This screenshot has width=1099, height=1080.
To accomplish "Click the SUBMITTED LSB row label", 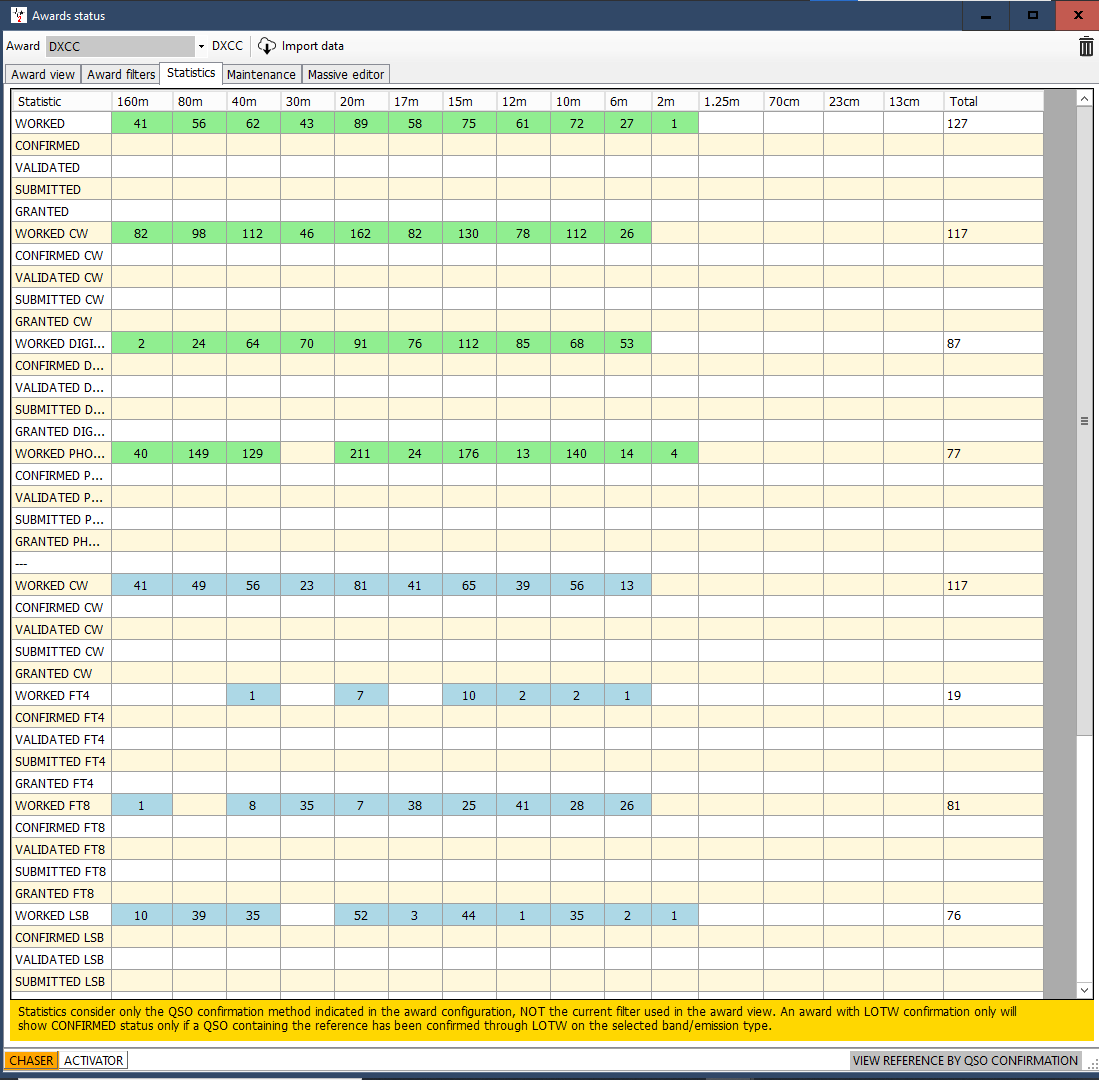I will (x=62, y=981).
